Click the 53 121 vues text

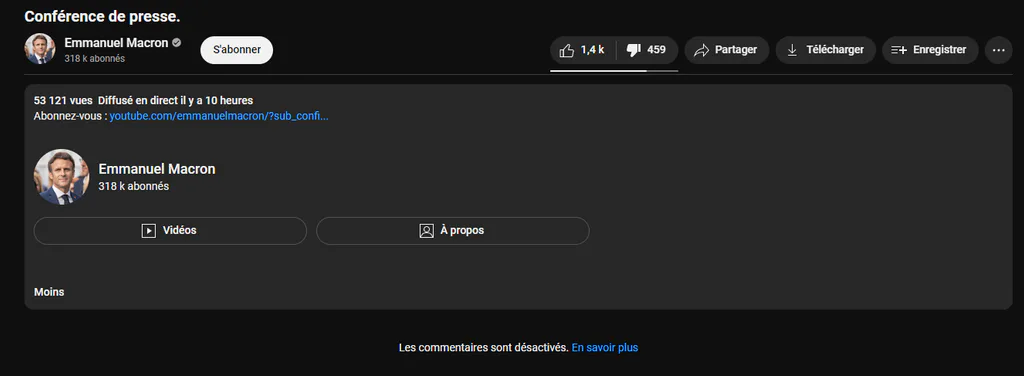point(63,101)
